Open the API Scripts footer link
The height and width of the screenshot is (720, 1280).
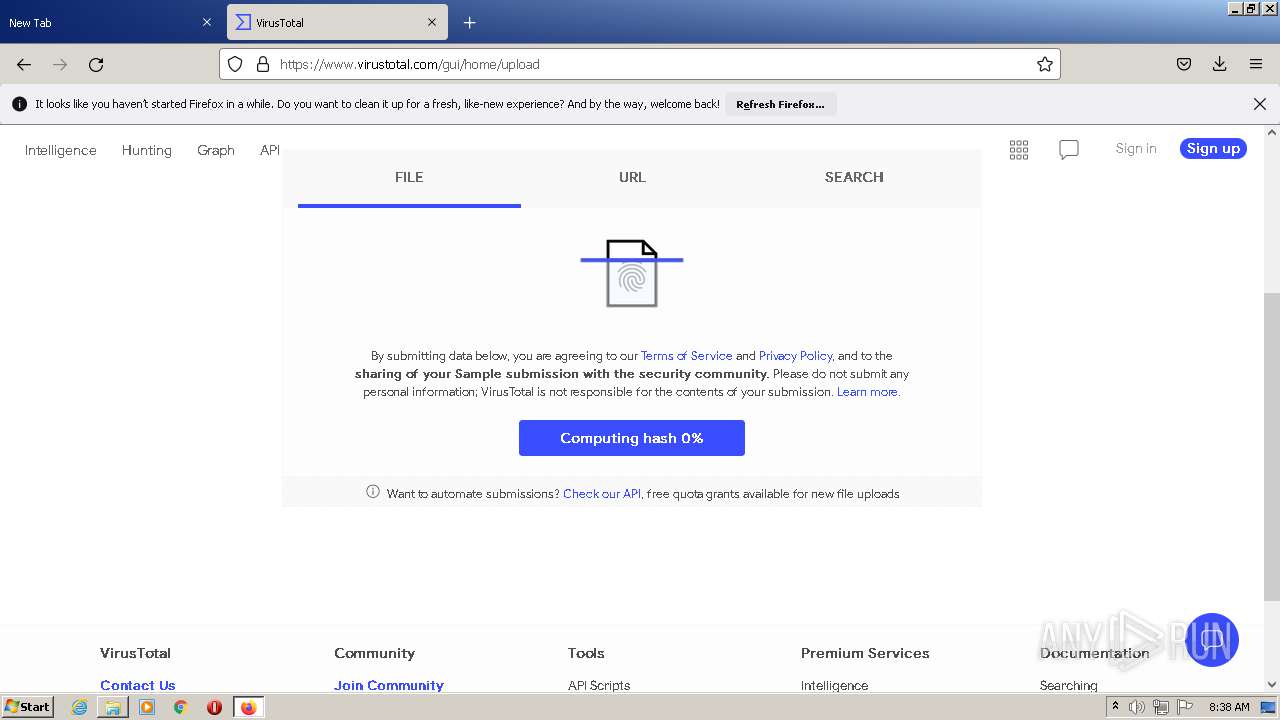tap(599, 685)
